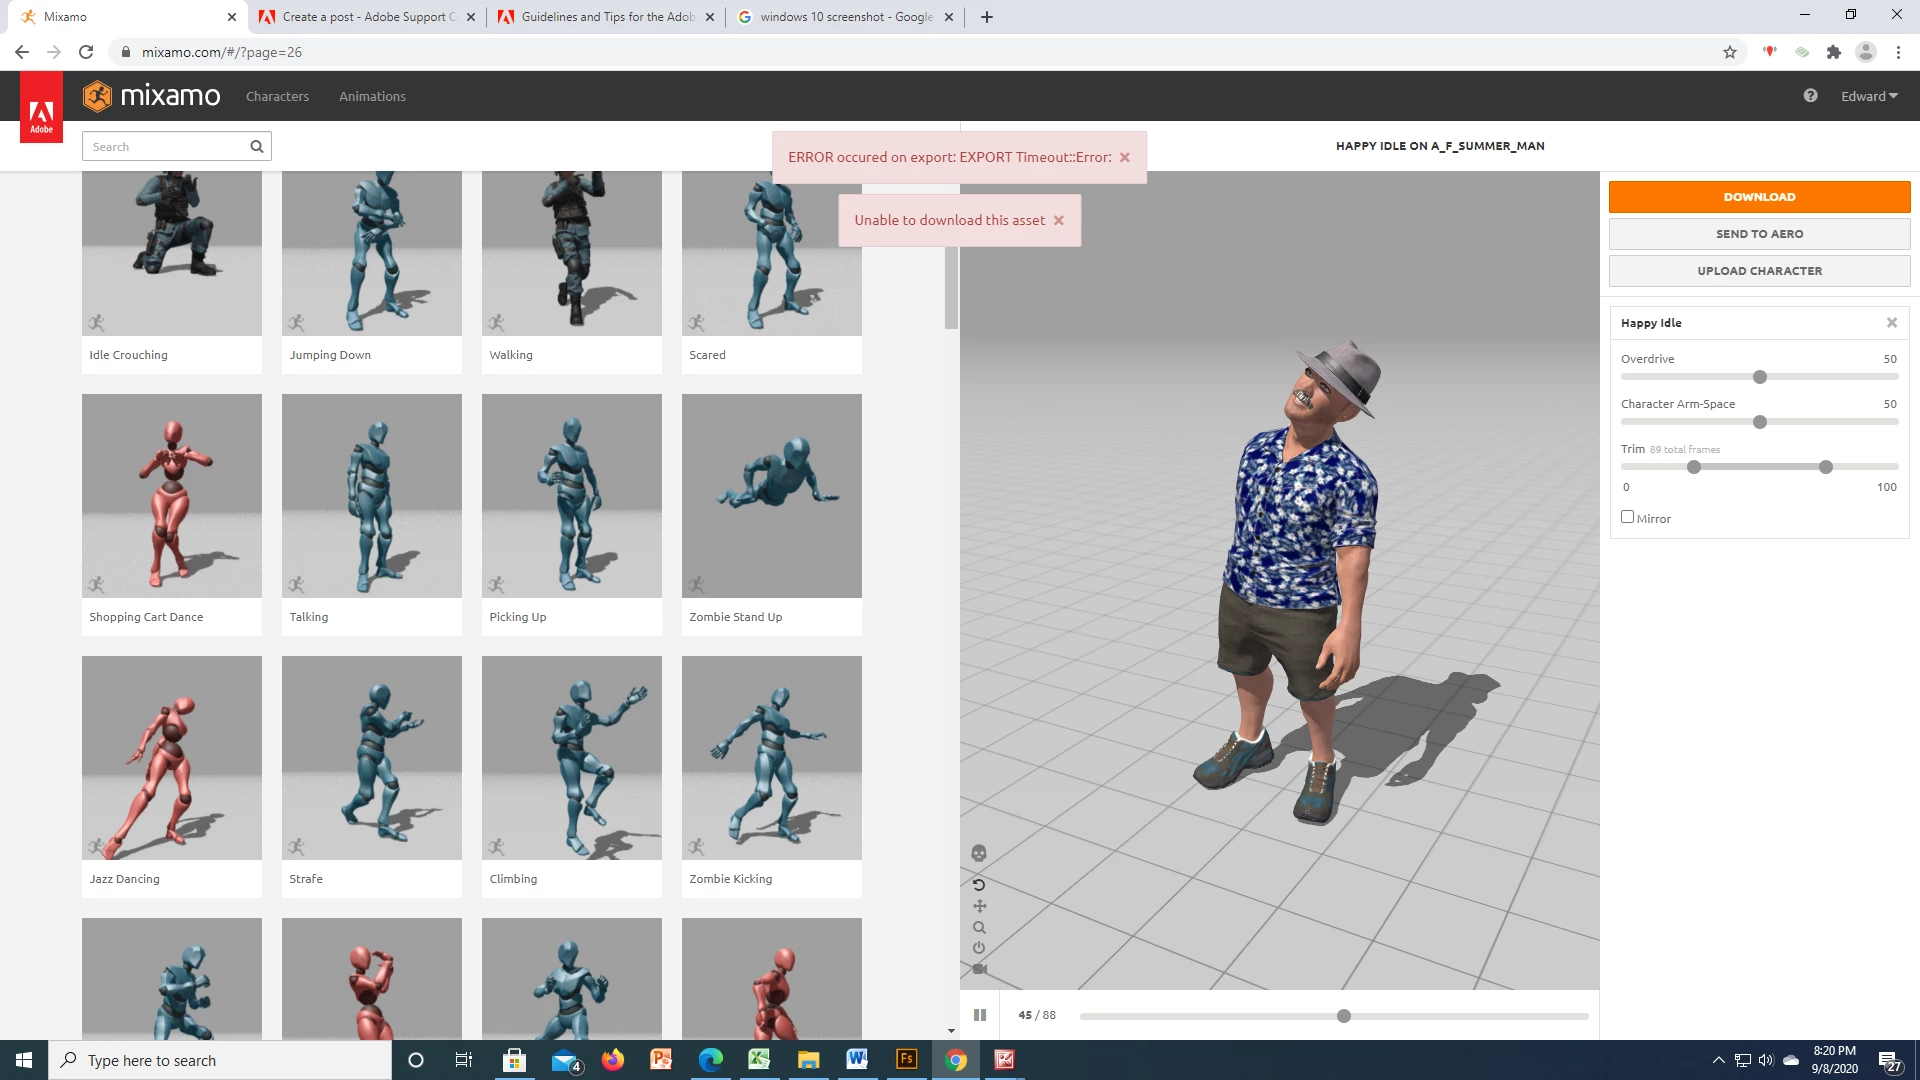Select the Zombie Stand Up animation thumbnail

coord(771,496)
